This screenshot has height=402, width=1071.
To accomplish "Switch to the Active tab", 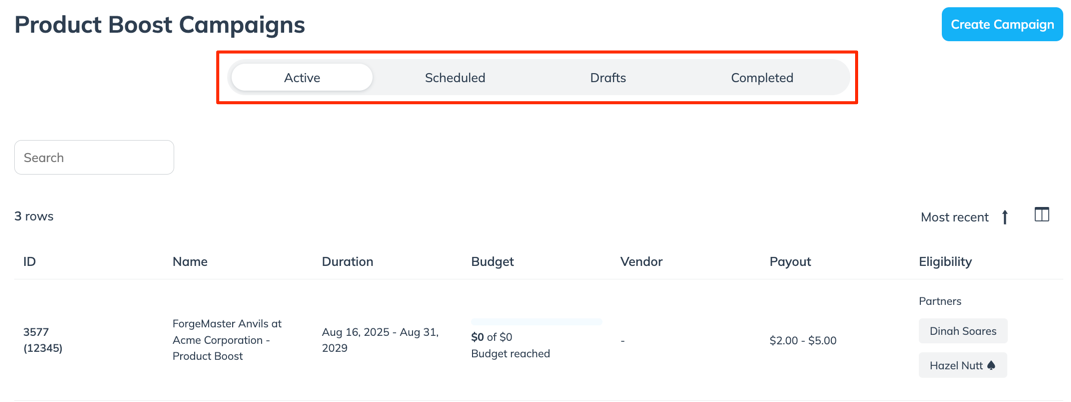I will click(302, 78).
